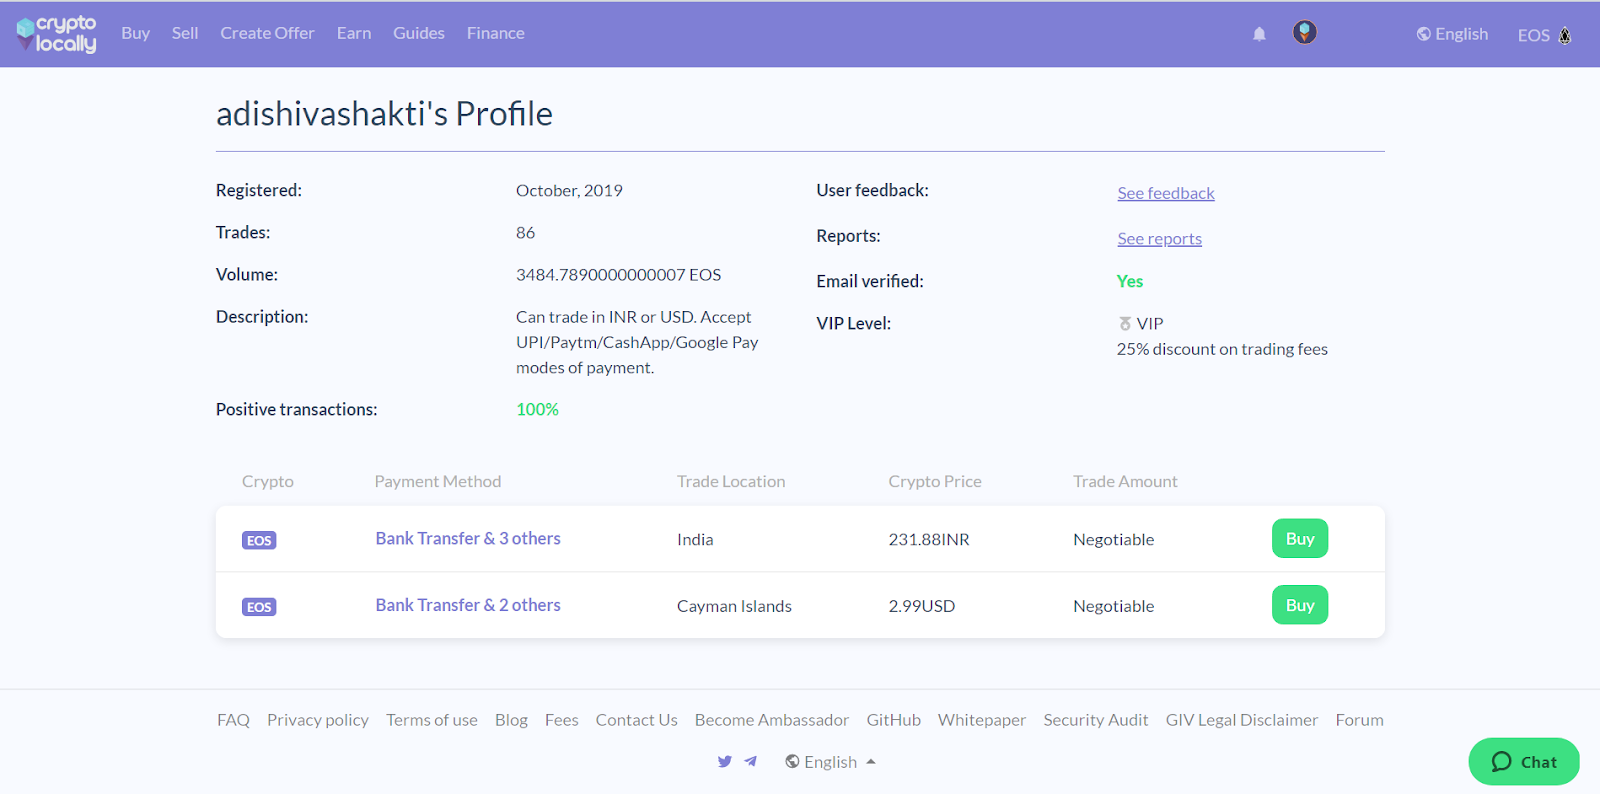Image resolution: width=1600 pixels, height=794 pixels.
Task: Click the Cayman Islands trade location cell
Action: point(734,606)
